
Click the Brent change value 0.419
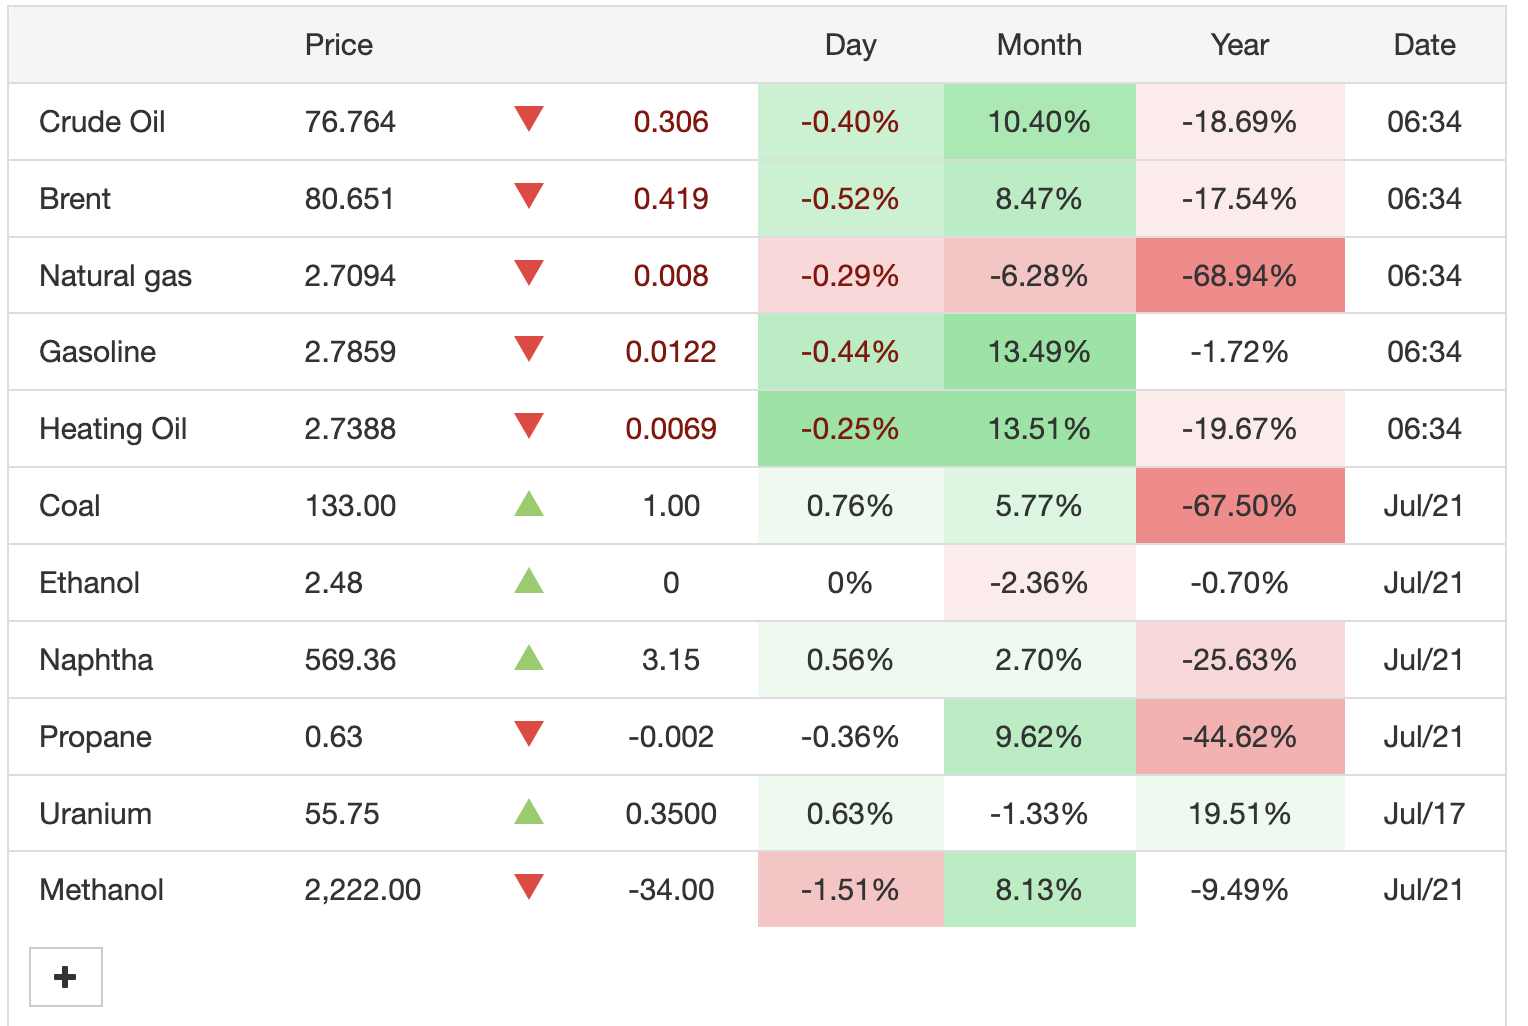(671, 199)
